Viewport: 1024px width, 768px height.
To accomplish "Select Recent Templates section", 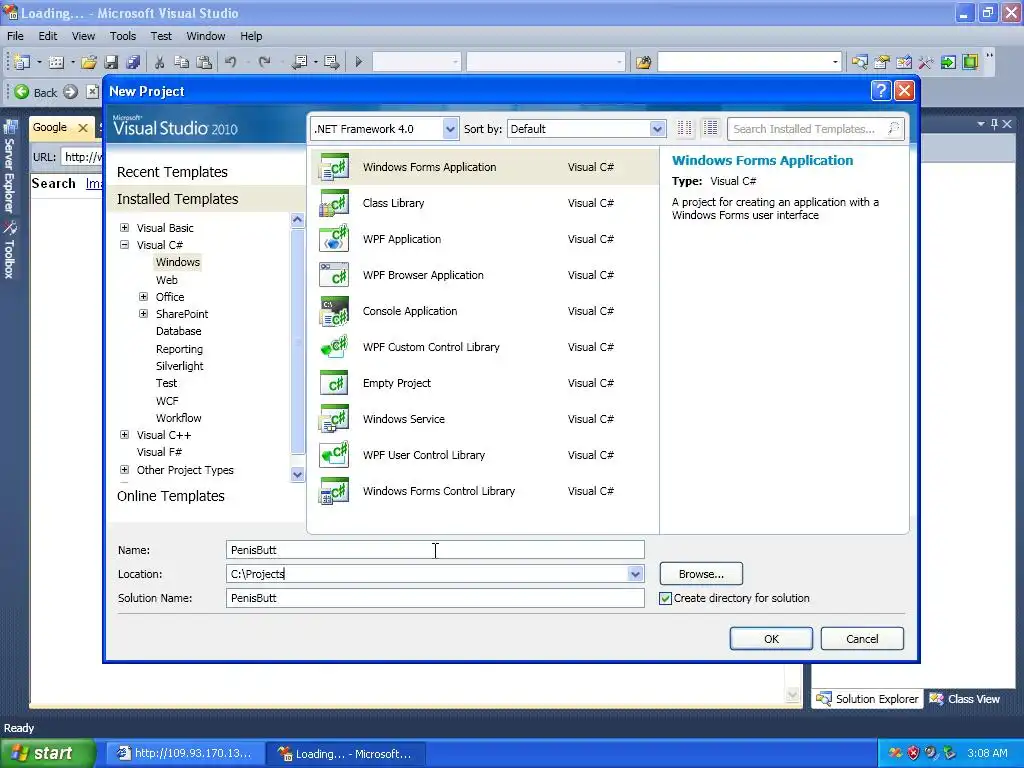I will (x=172, y=172).
